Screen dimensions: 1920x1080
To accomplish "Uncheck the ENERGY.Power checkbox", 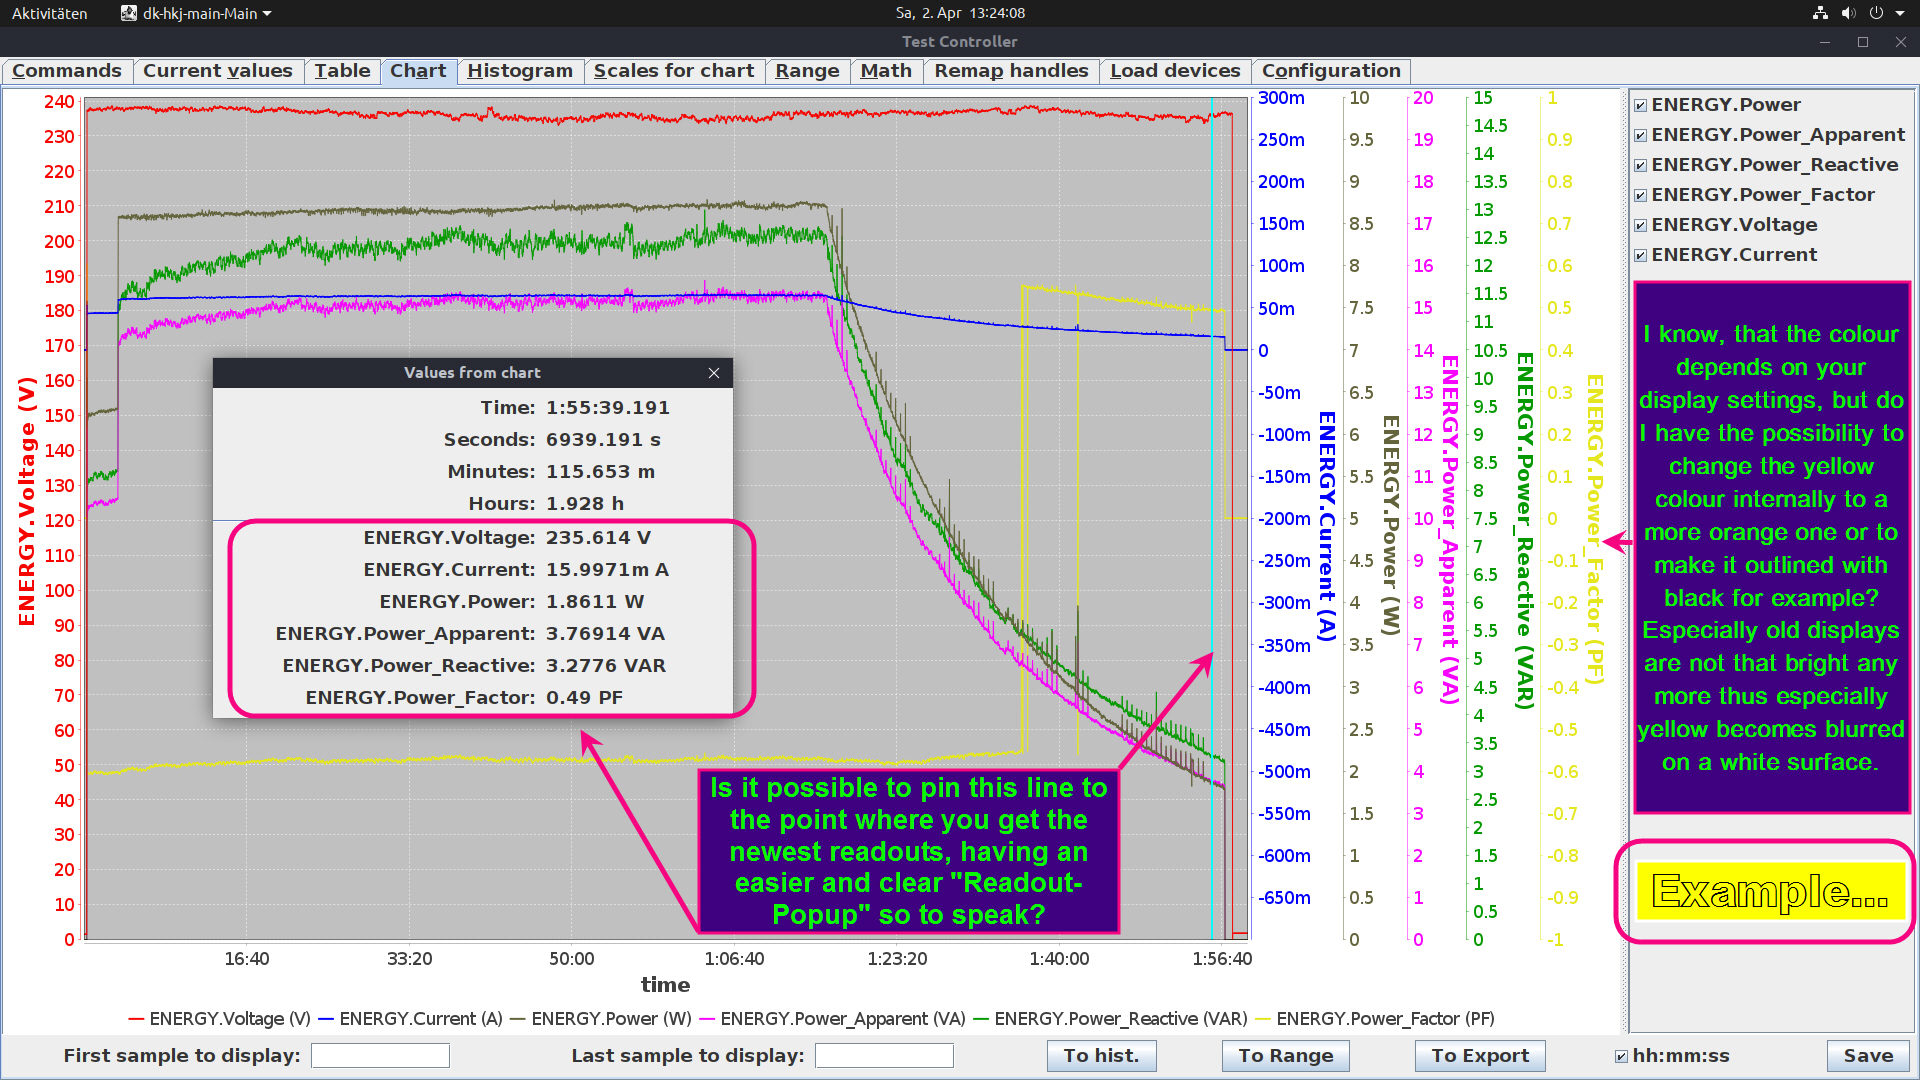I will [1640, 105].
